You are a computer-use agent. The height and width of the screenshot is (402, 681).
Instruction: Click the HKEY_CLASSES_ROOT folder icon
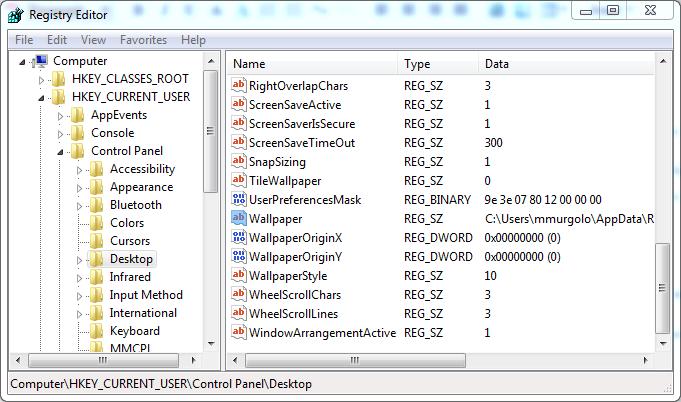click(x=59, y=79)
